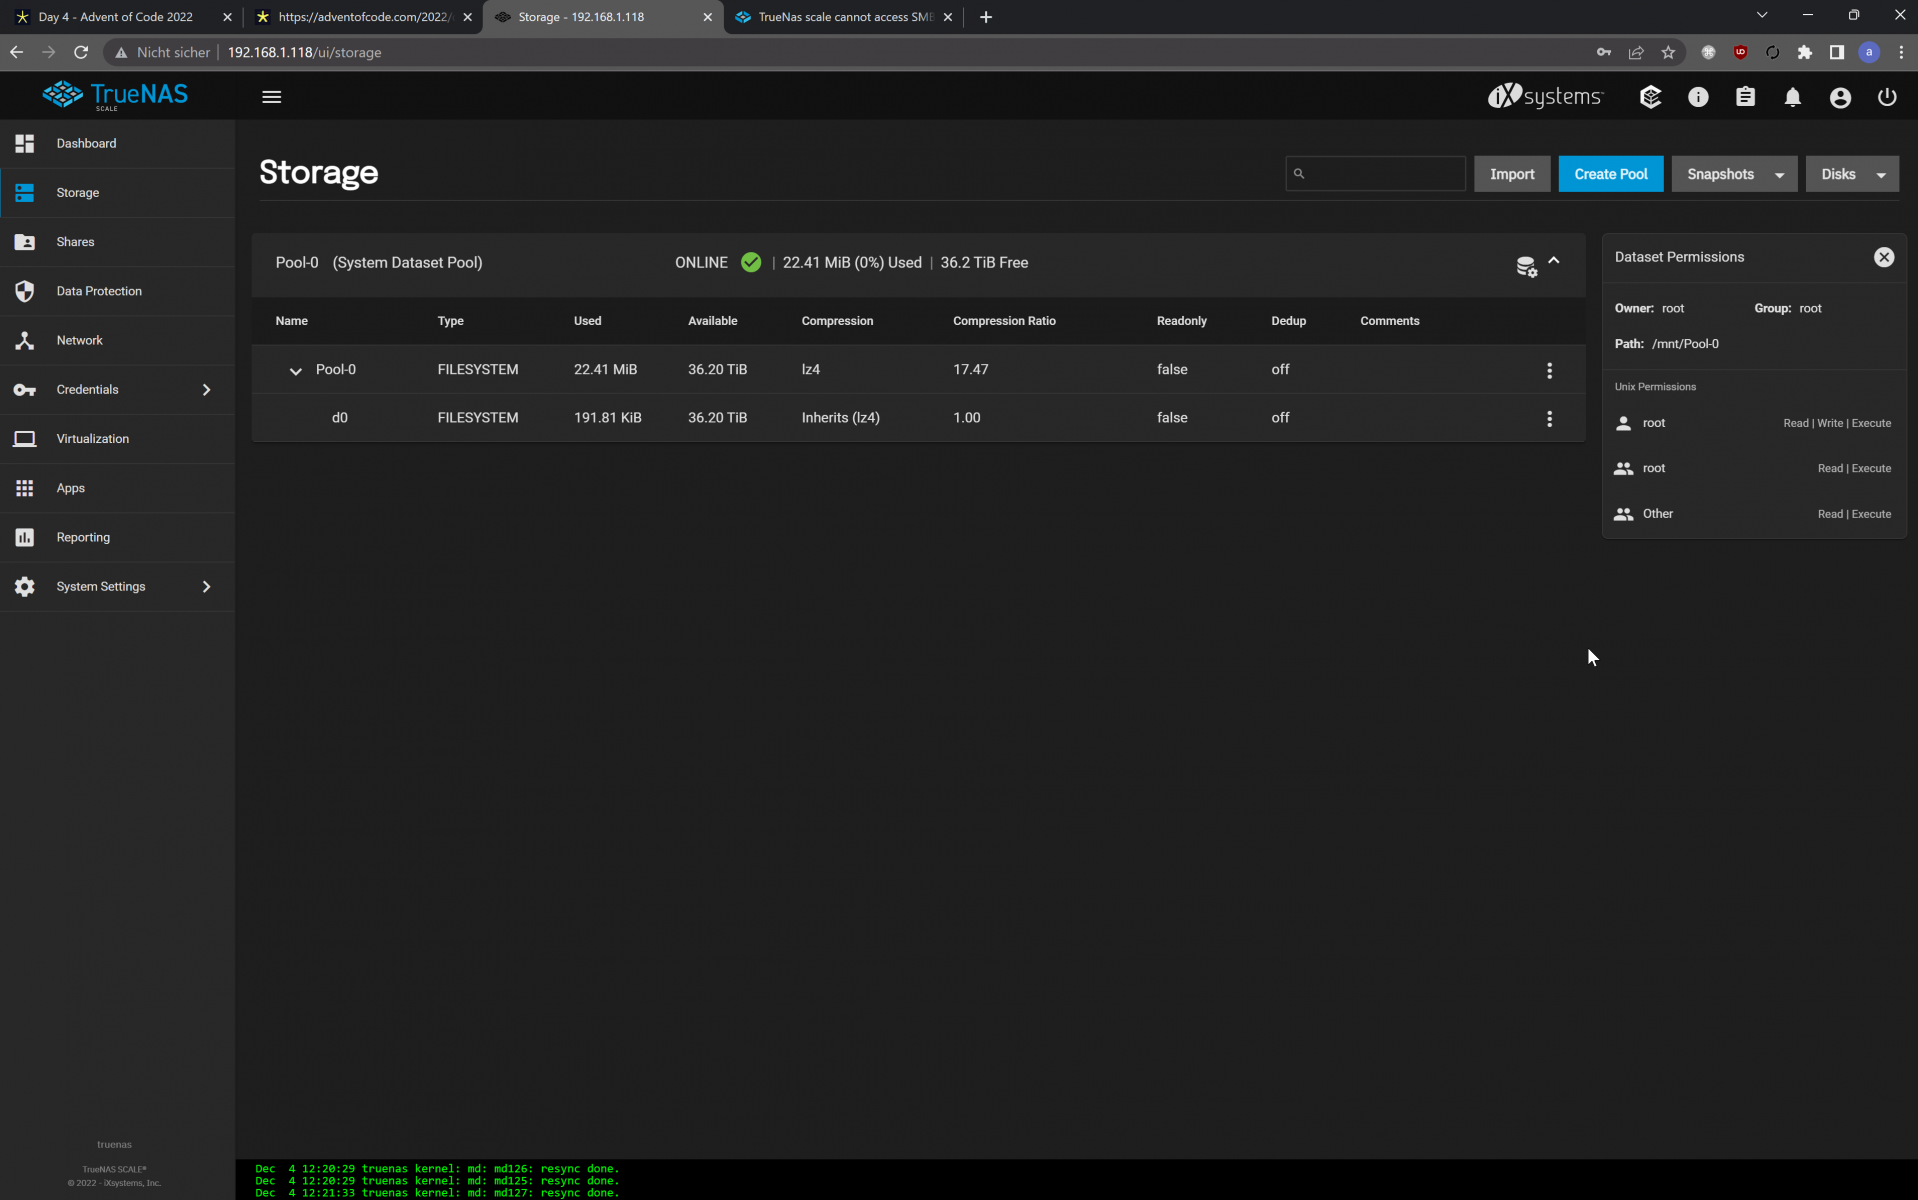The width and height of the screenshot is (1918, 1200).
Task: Open the system info icon
Action: (1698, 97)
